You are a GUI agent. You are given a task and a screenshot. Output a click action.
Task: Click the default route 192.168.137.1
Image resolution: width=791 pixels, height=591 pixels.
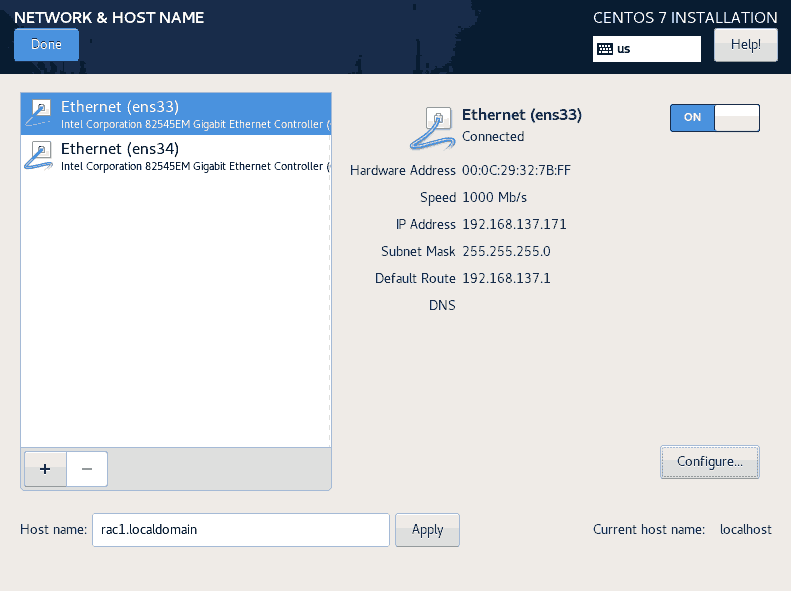[506, 278]
